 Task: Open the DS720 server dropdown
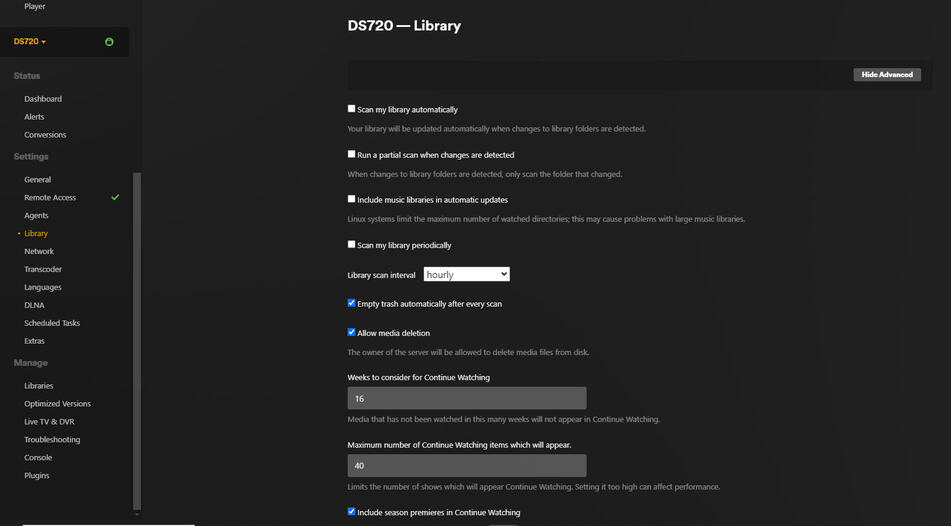30,41
